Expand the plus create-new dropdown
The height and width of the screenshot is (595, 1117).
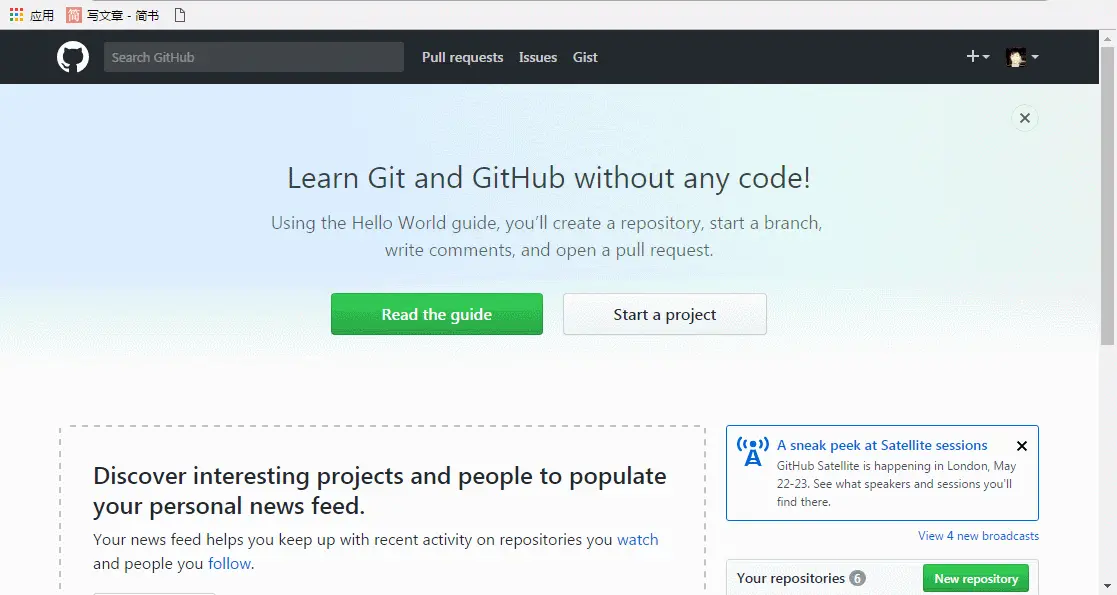click(977, 56)
